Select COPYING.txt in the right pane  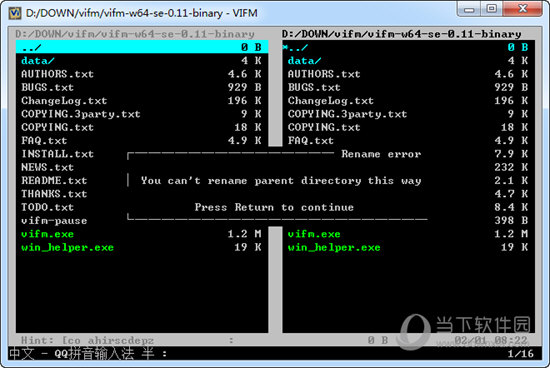[x=324, y=127]
